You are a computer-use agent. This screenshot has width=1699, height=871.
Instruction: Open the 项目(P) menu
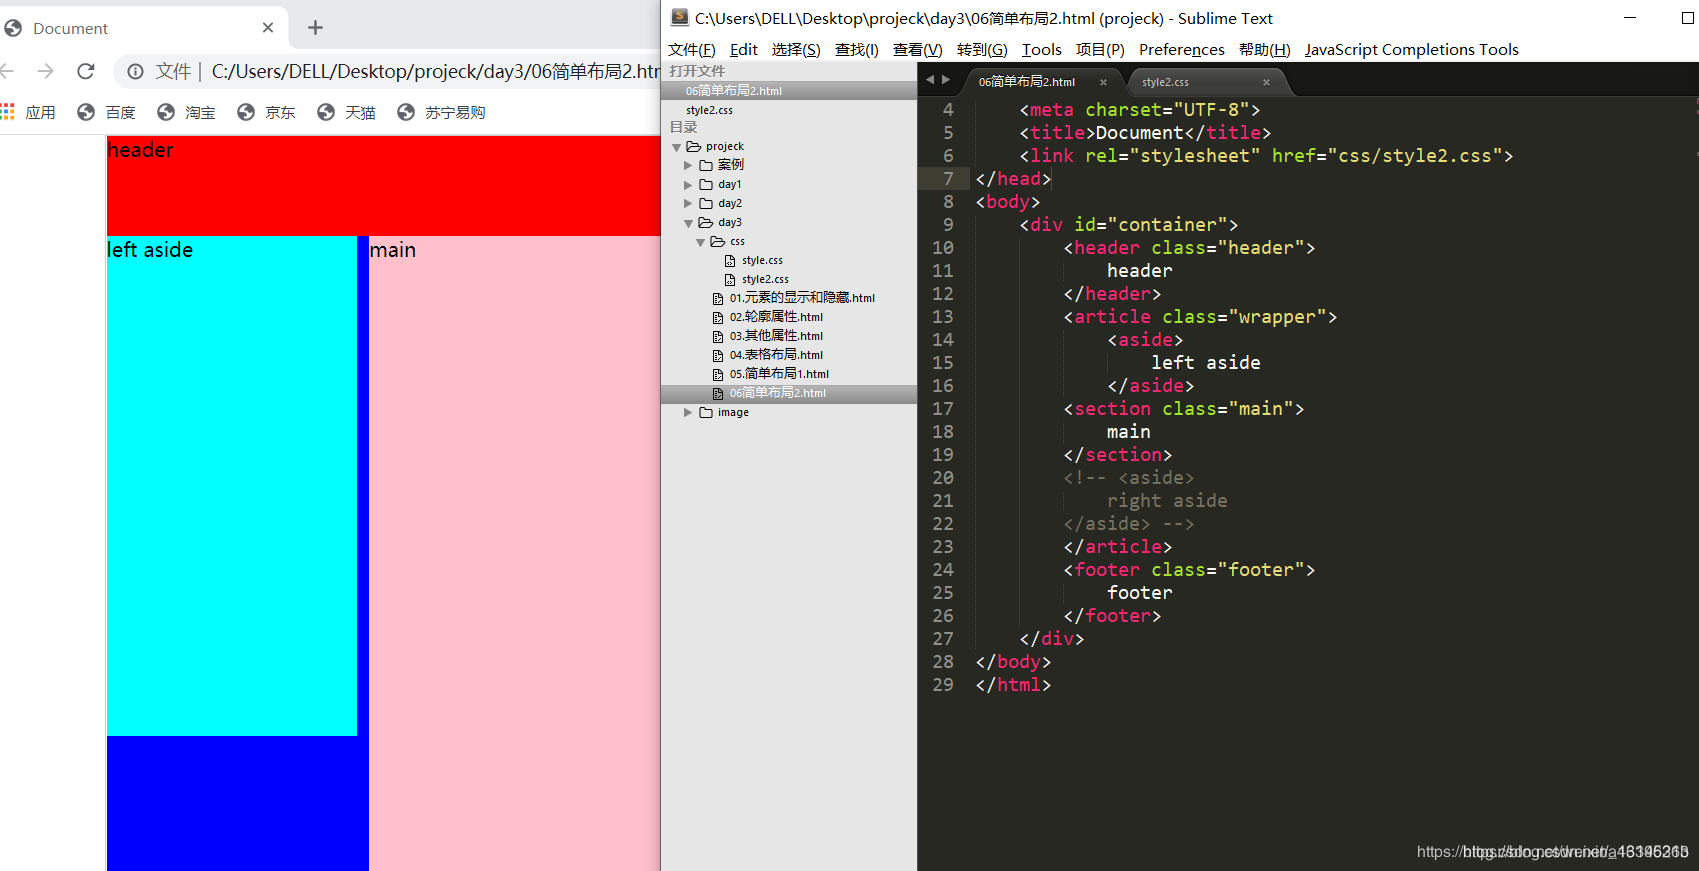click(x=1100, y=49)
